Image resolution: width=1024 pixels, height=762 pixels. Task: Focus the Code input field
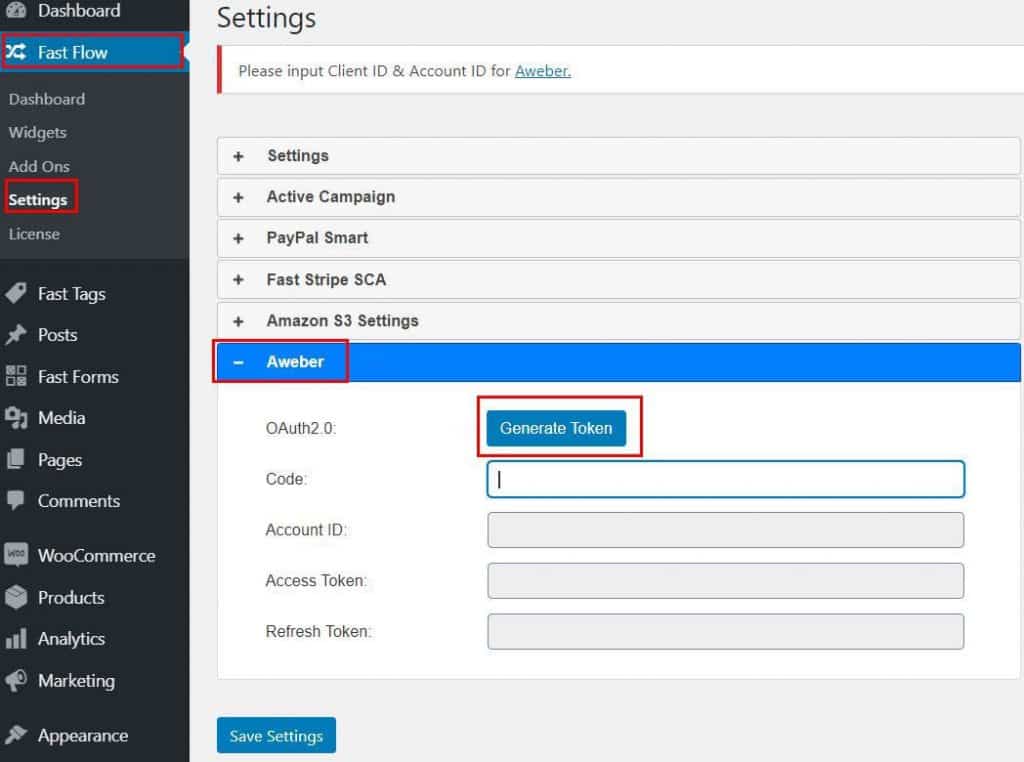coord(726,479)
